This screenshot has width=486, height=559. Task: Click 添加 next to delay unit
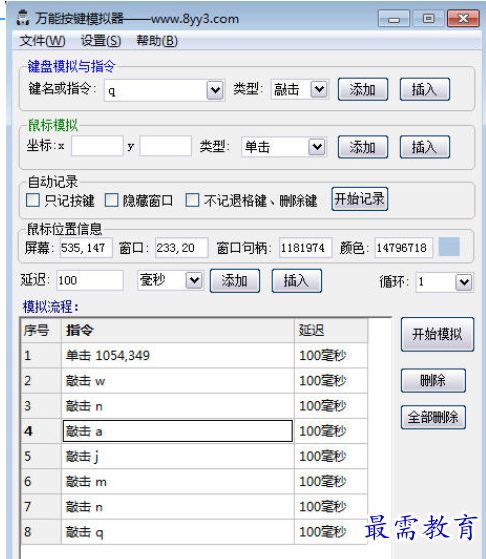235,281
